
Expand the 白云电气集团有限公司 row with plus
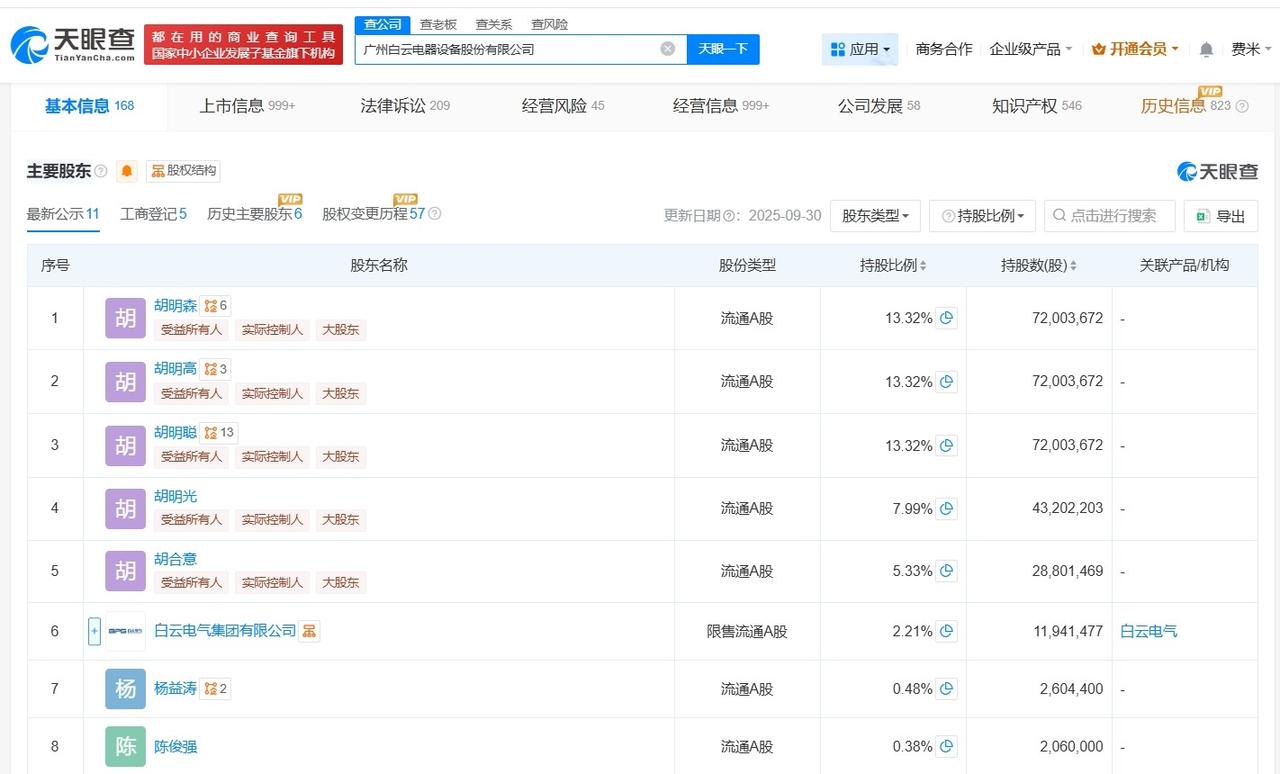94,631
